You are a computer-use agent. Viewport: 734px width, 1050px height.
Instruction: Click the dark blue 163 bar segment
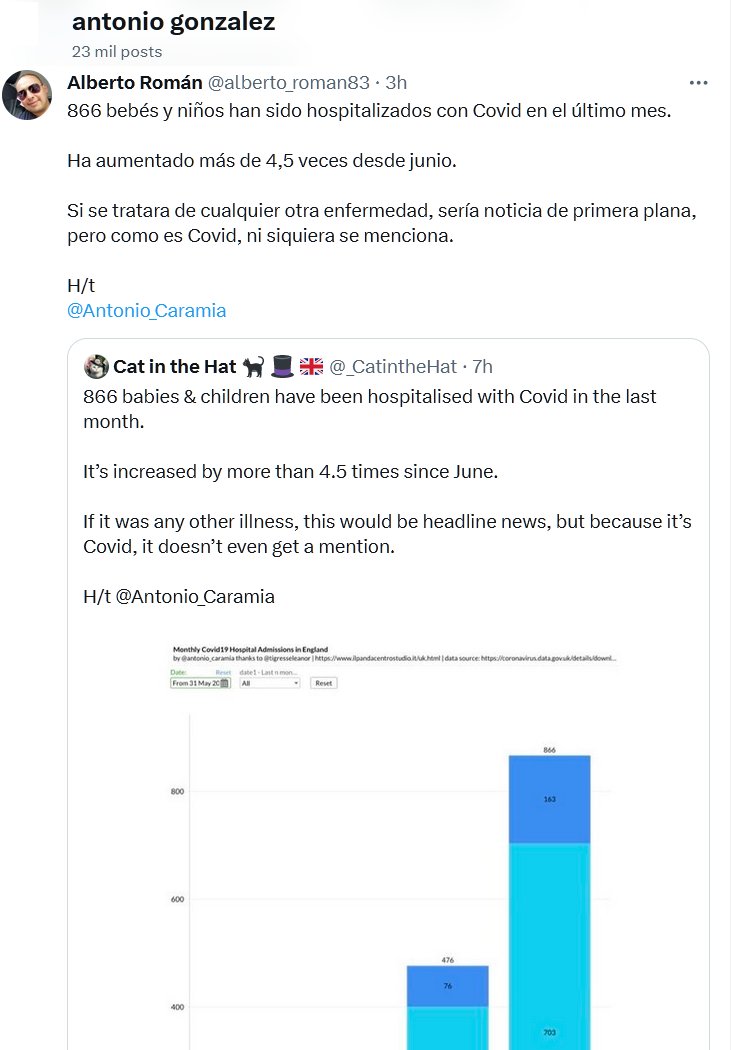549,799
